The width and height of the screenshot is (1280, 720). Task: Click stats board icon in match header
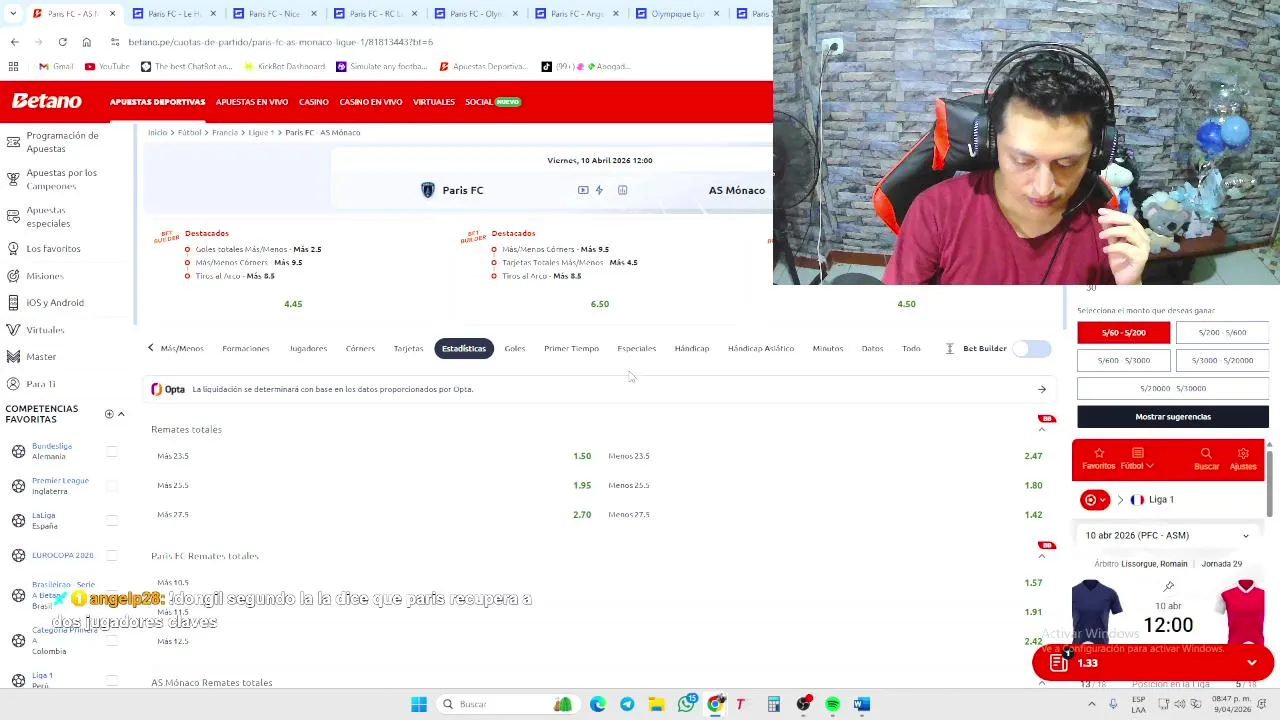[622, 190]
